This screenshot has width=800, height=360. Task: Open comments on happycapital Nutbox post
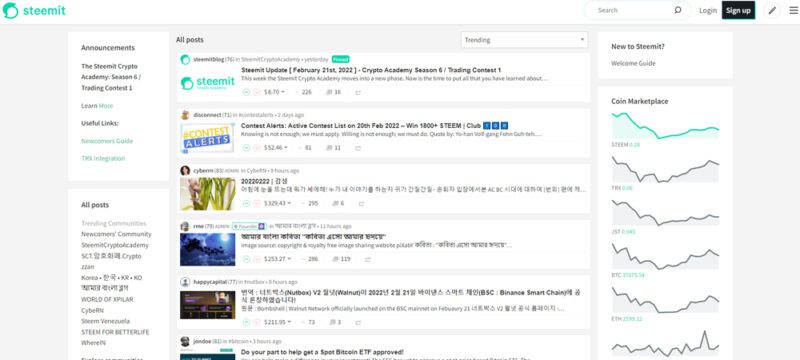tap(335, 322)
